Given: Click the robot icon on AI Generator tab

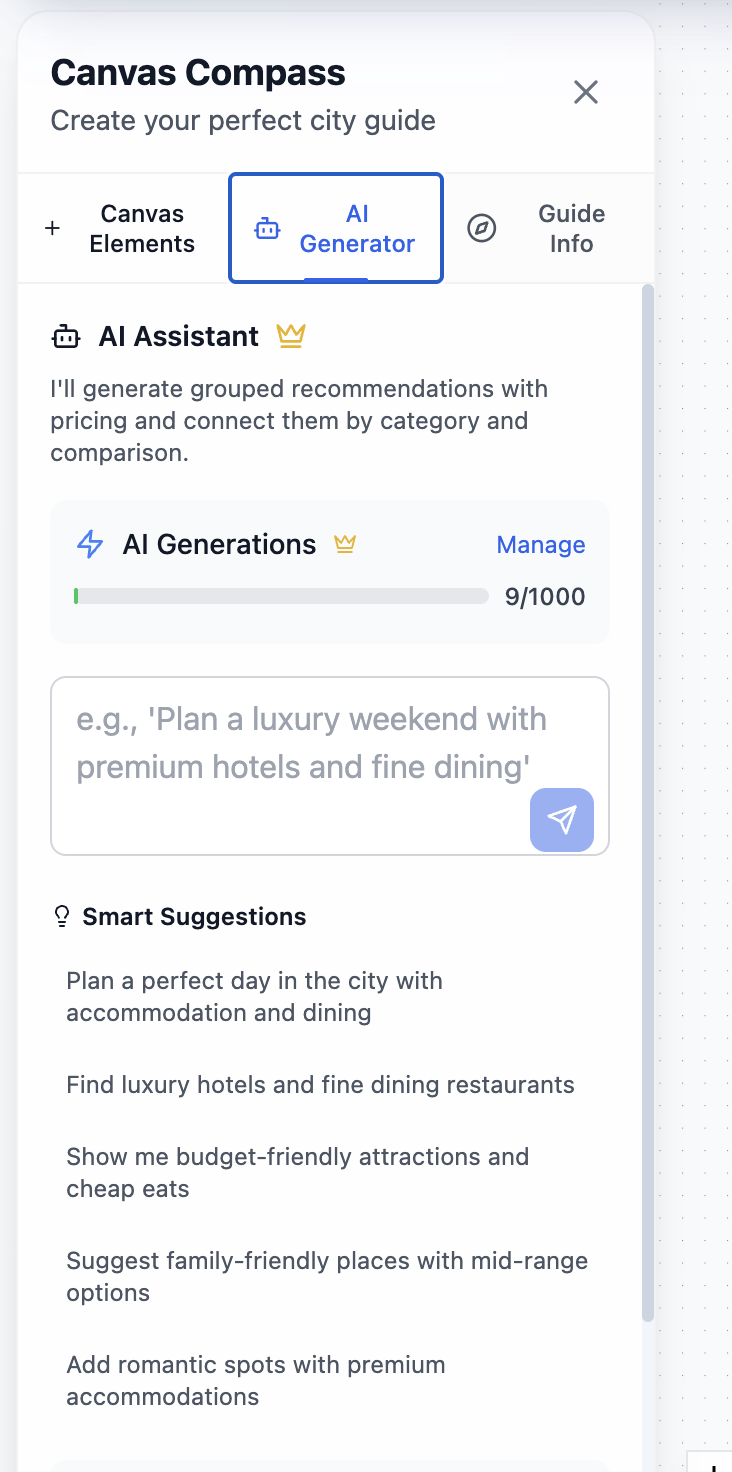Looking at the screenshot, I should click(x=267, y=229).
